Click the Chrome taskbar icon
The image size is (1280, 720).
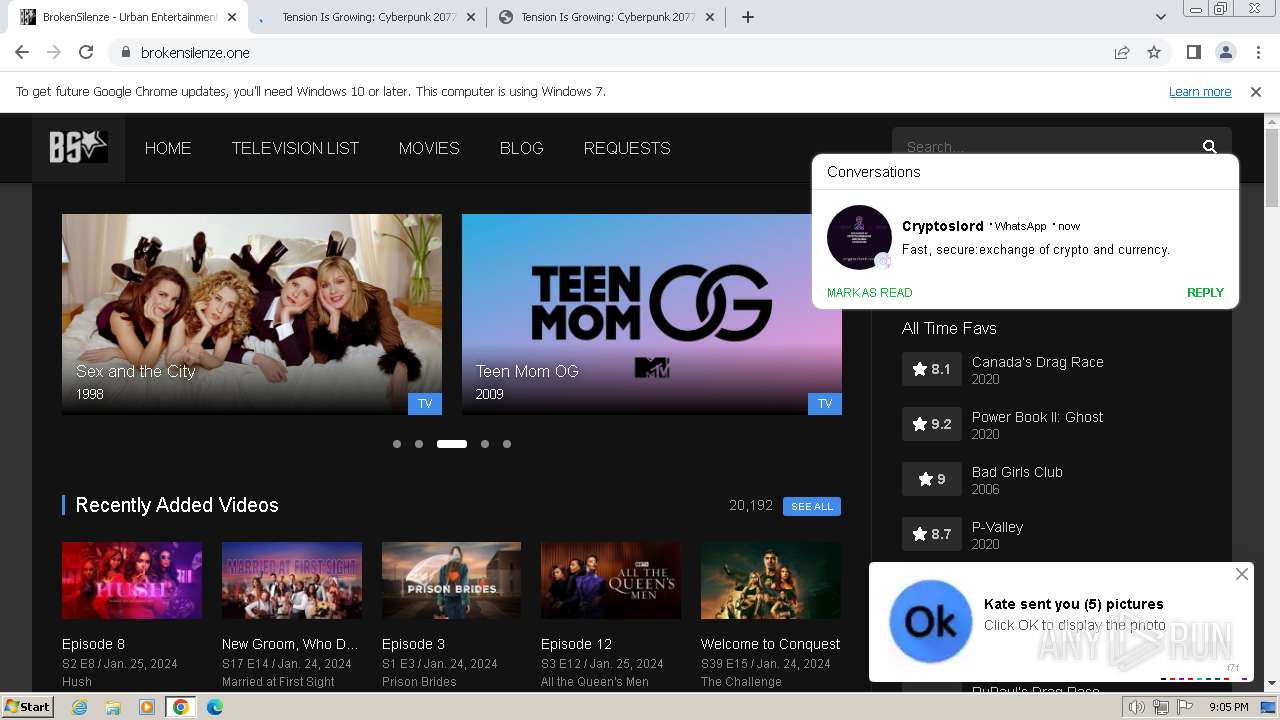click(x=180, y=707)
